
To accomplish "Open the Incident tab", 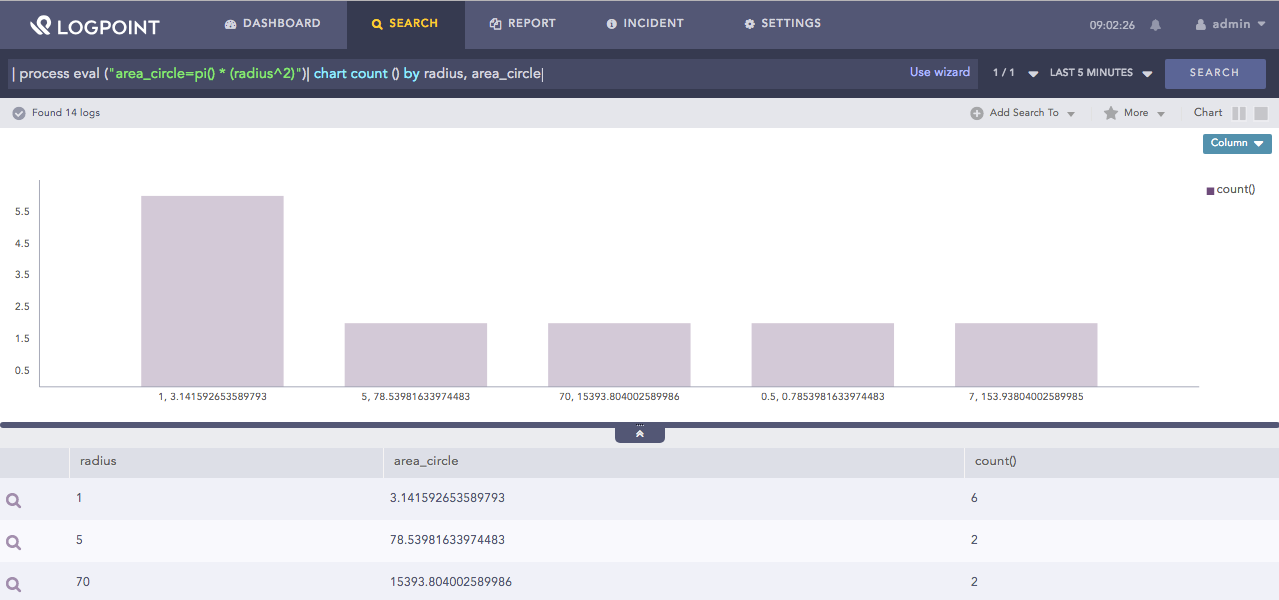I will pos(645,24).
